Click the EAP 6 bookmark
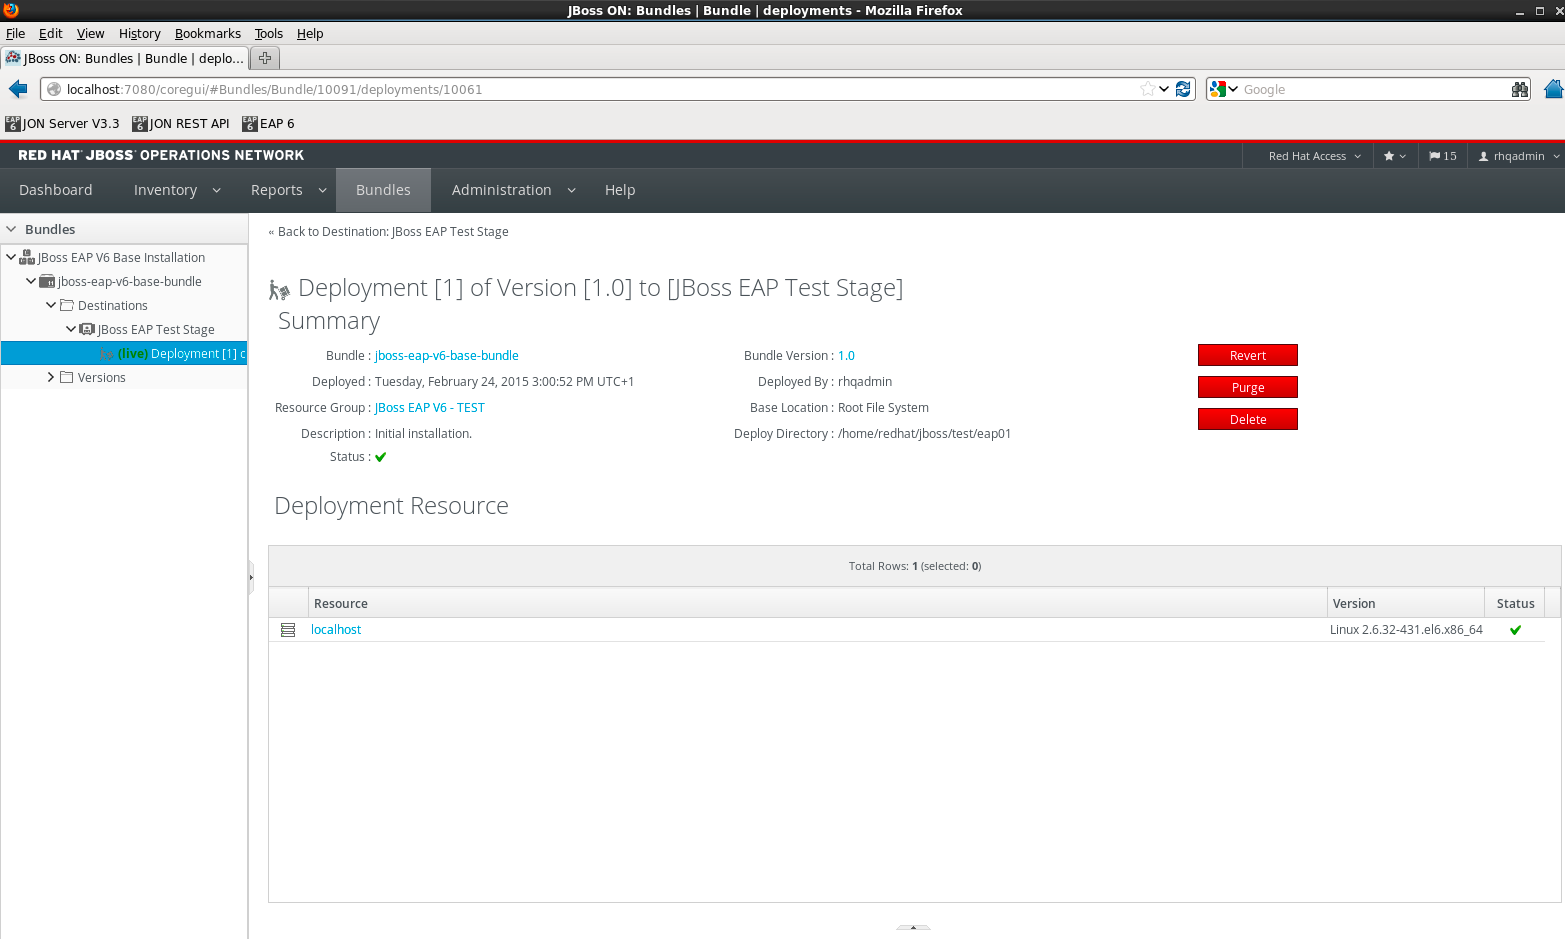Screen dimensions: 1565x939 (268, 124)
